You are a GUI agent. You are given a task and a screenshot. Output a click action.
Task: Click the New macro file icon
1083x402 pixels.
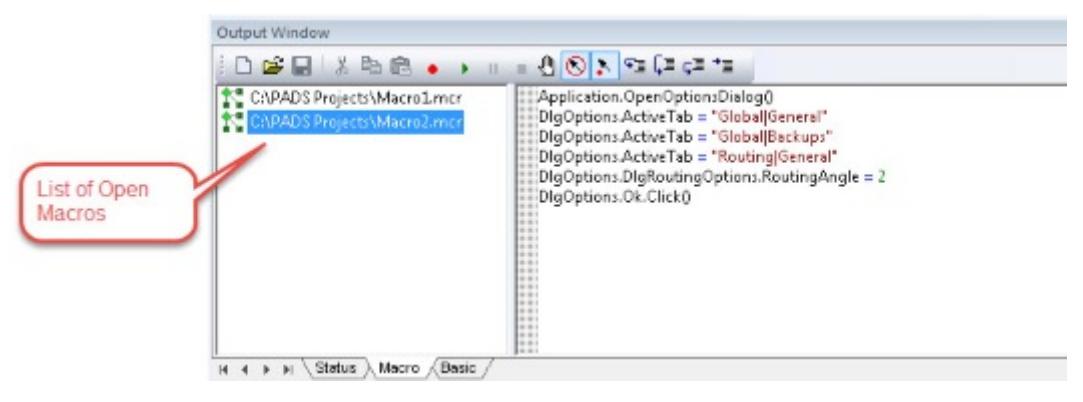pyautogui.click(x=243, y=68)
